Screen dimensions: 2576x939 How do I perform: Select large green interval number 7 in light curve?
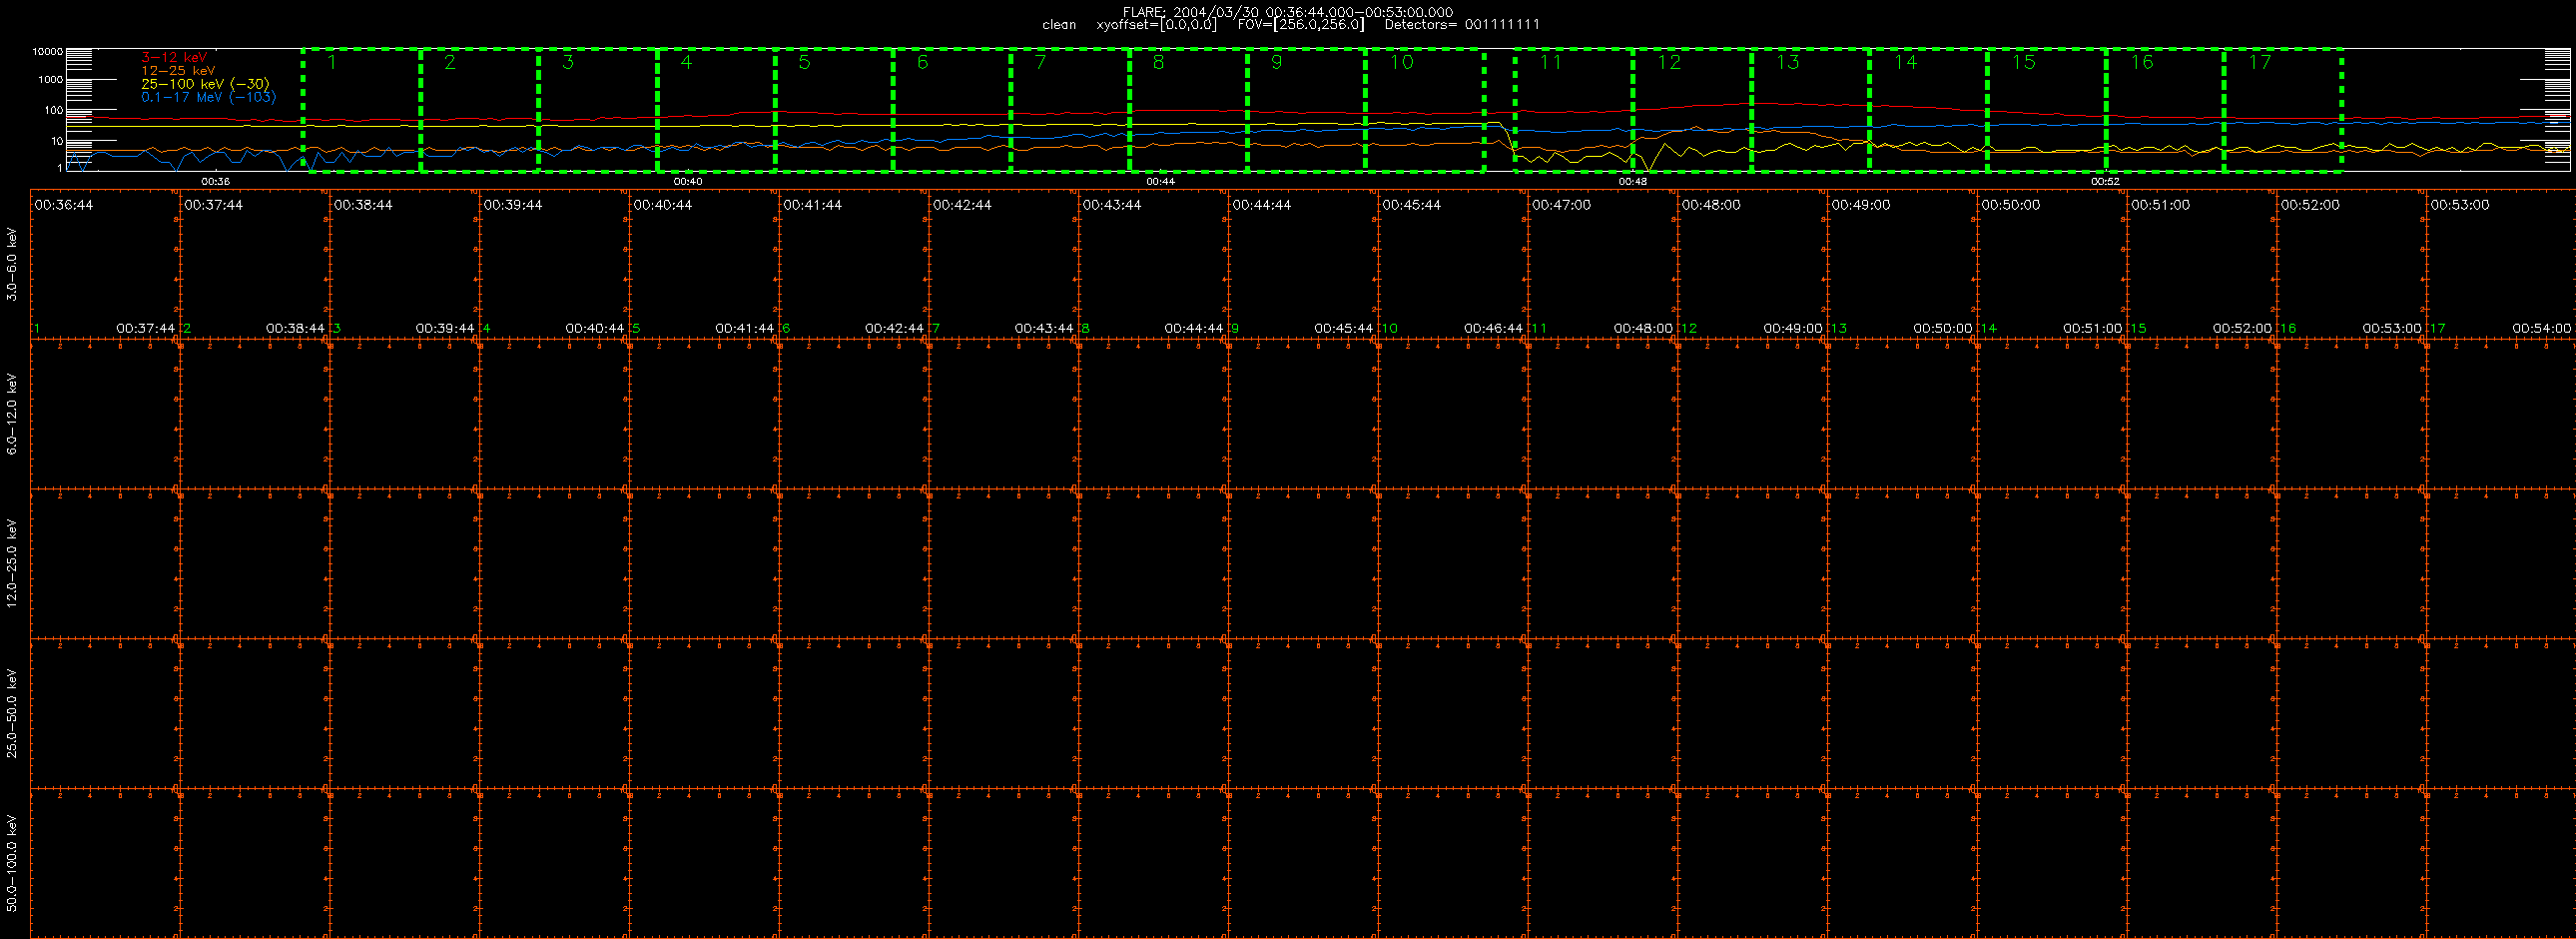pos(1040,62)
